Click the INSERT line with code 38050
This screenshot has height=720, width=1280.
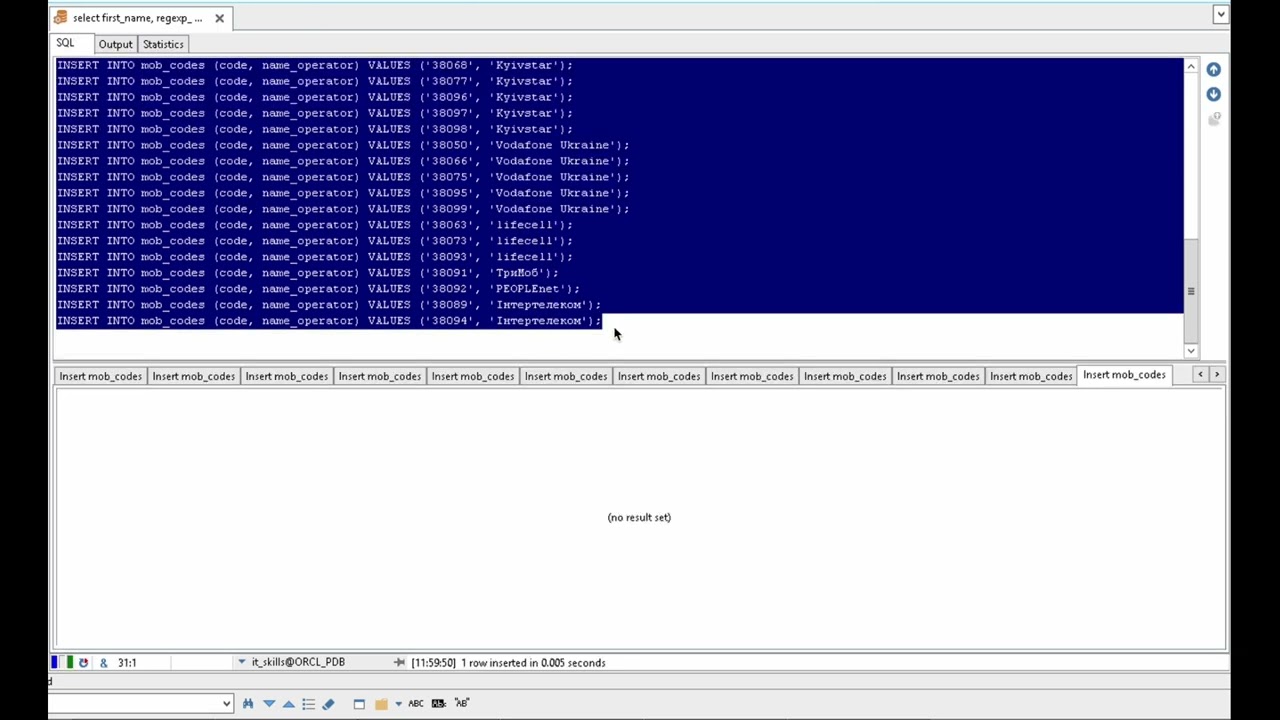coord(343,145)
